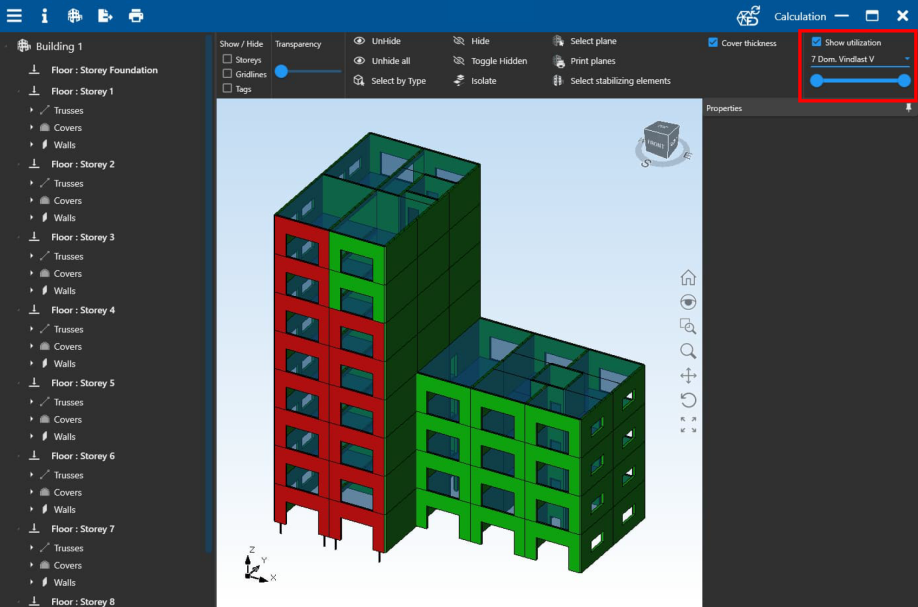Expand Trusses under Storey 2
This screenshot has width=918, height=607.
pos(32,183)
